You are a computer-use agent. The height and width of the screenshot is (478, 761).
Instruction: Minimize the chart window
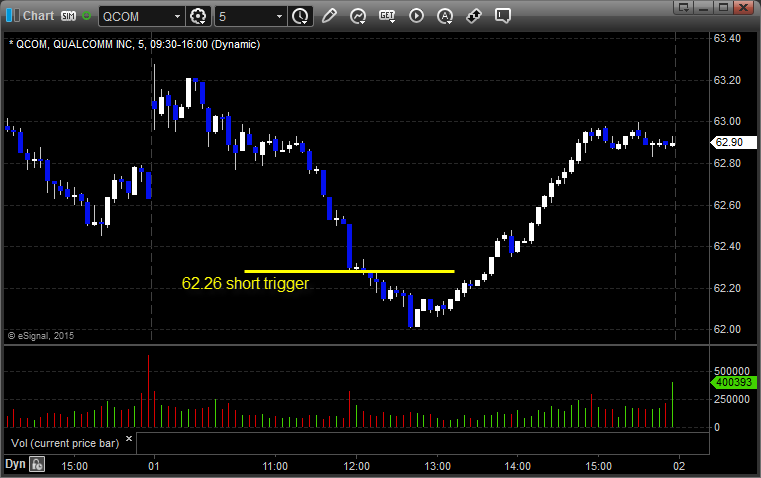click(x=703, y=7)
